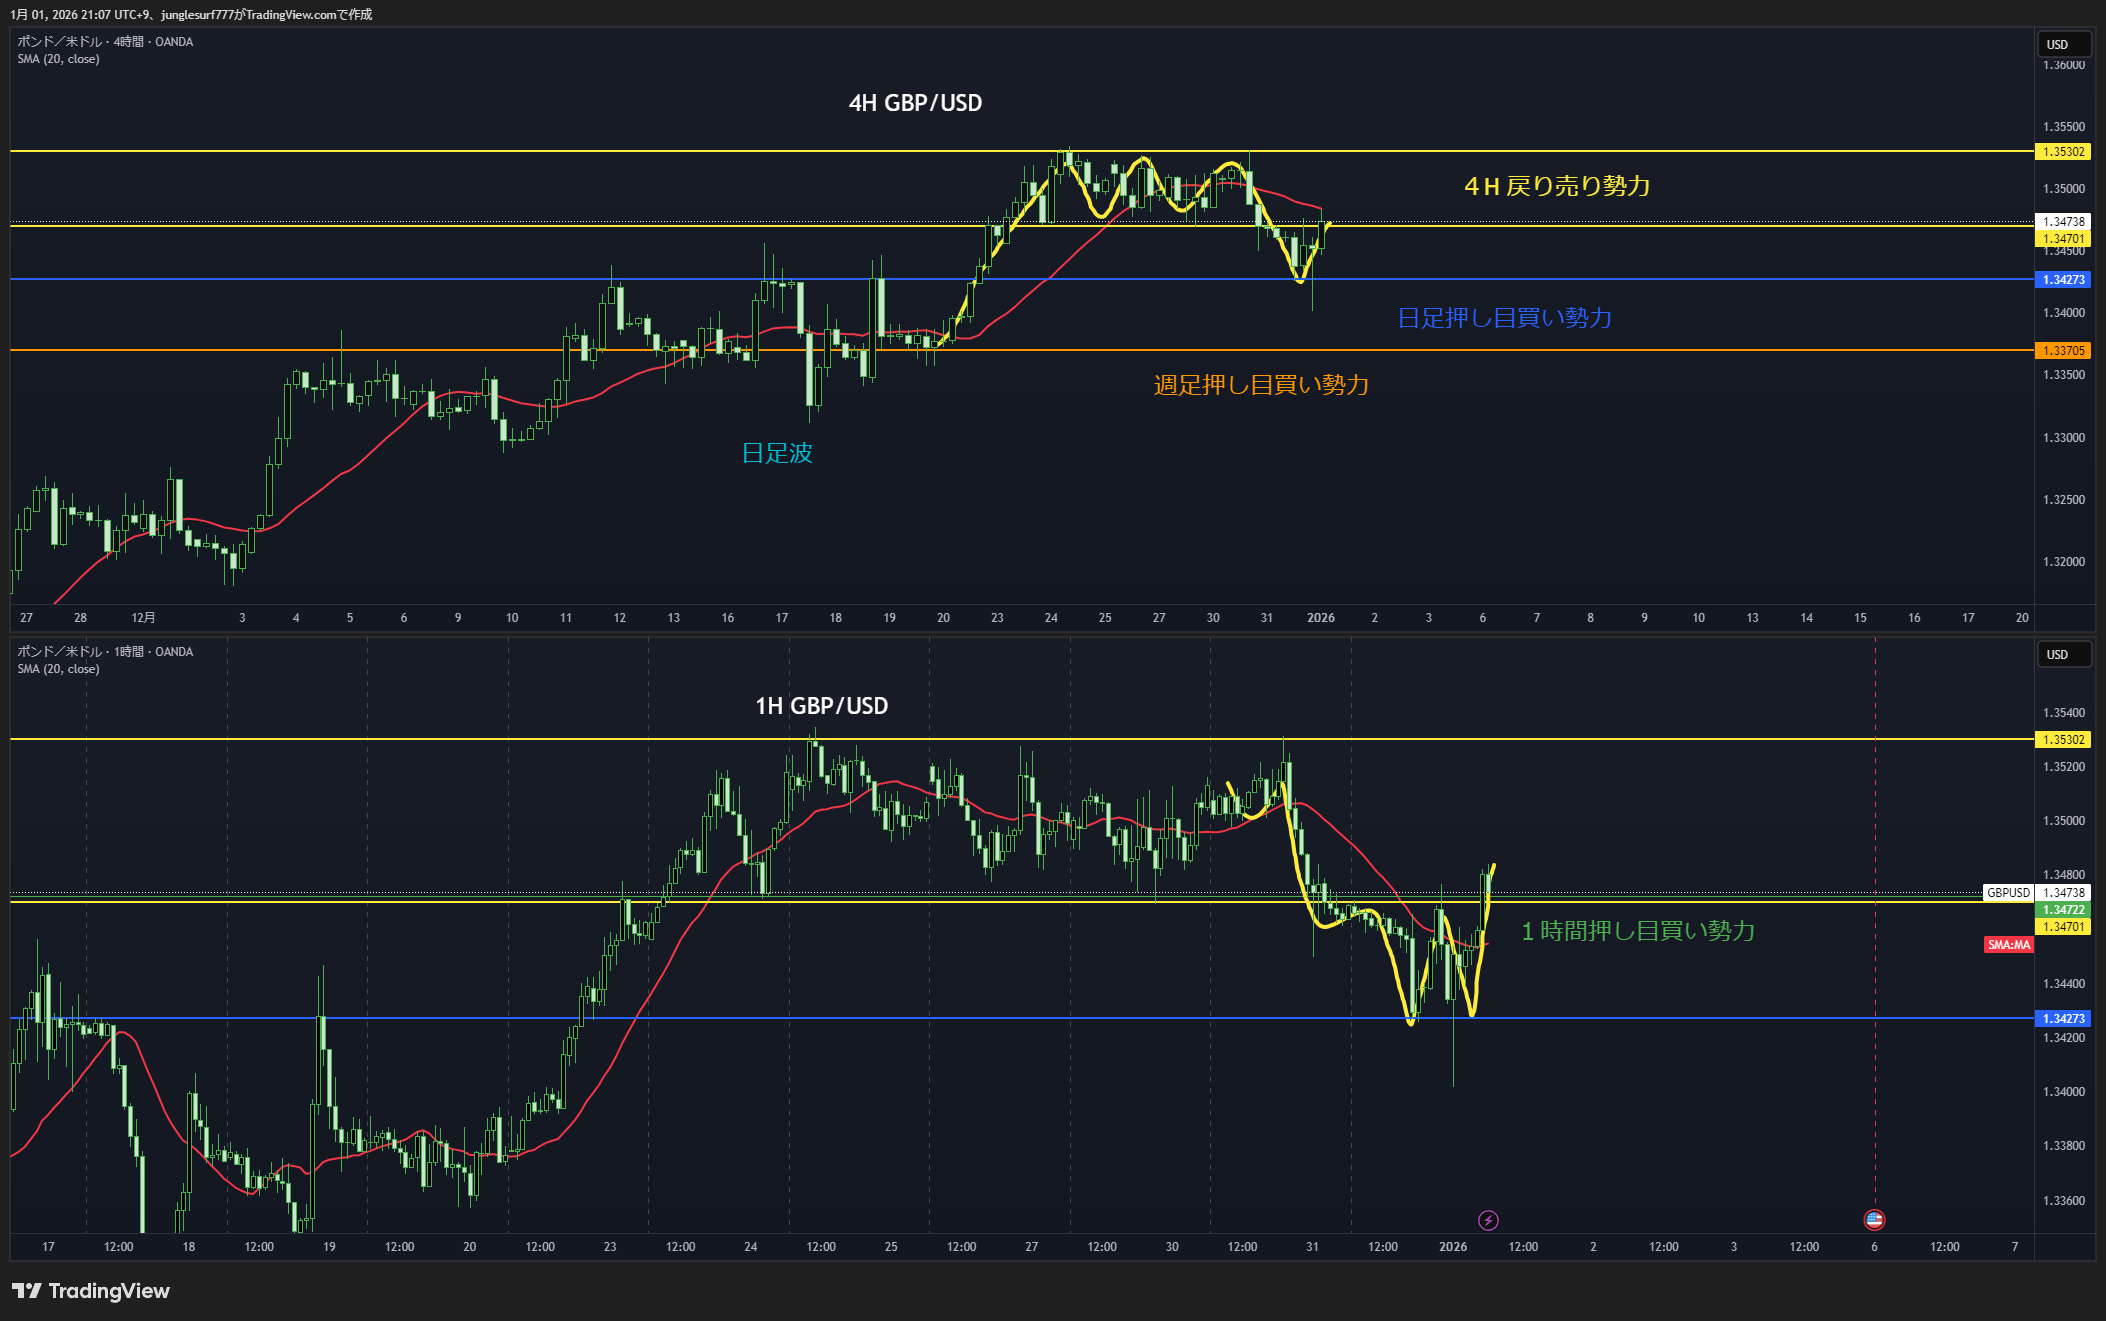Select the '4H 戻り売り勢力' text annotation
Viewport: 2106px width, 1321px height.
1556,186
